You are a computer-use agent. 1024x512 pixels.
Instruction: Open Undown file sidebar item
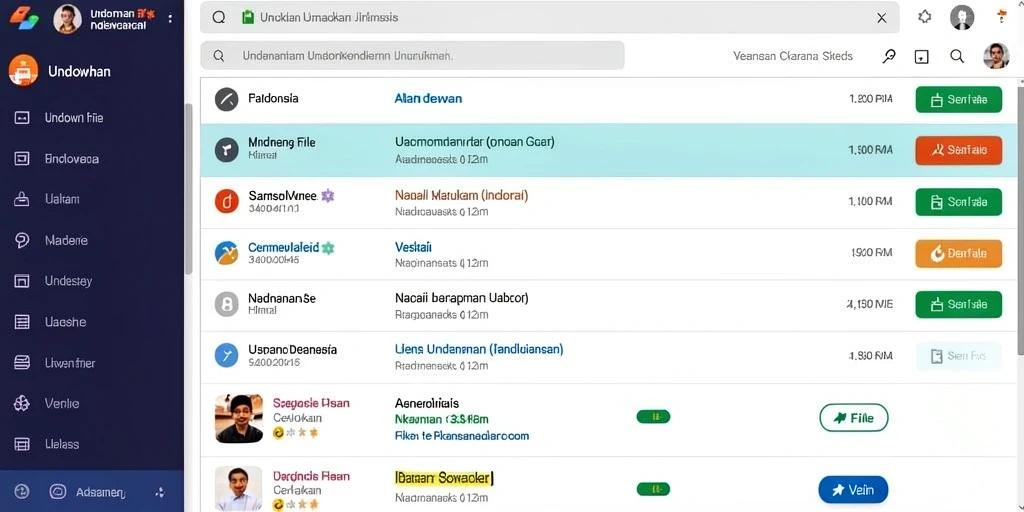pyautogui.click(x=74, y=118)
